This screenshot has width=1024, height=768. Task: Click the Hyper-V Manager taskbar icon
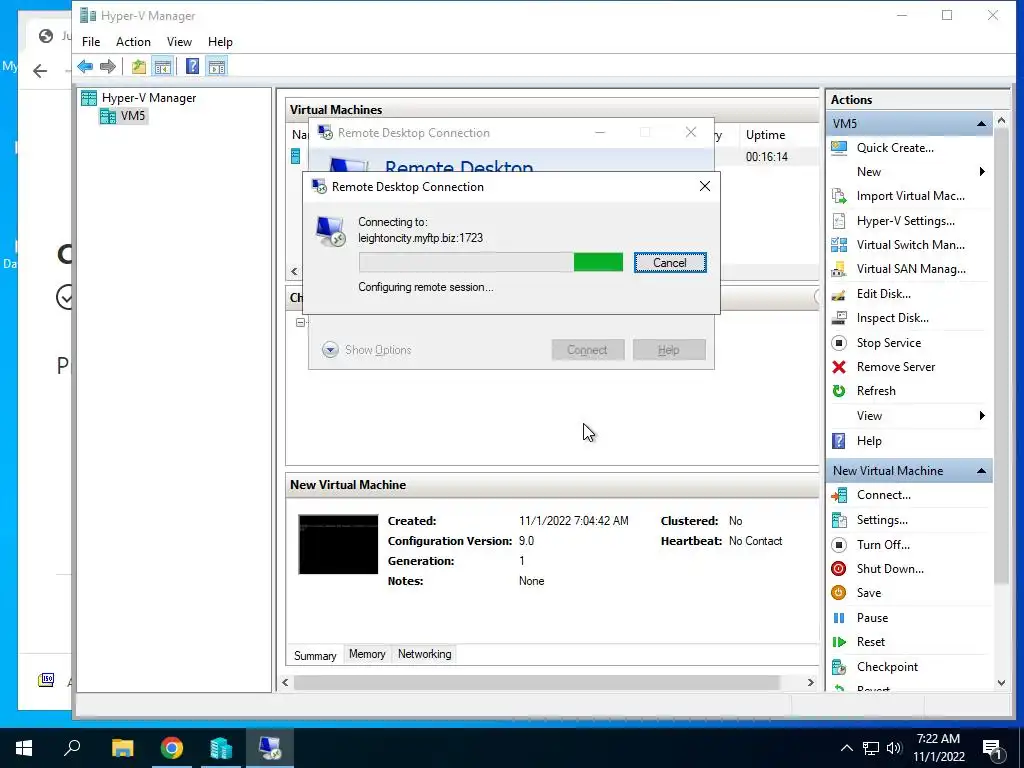tap(221, 748)
